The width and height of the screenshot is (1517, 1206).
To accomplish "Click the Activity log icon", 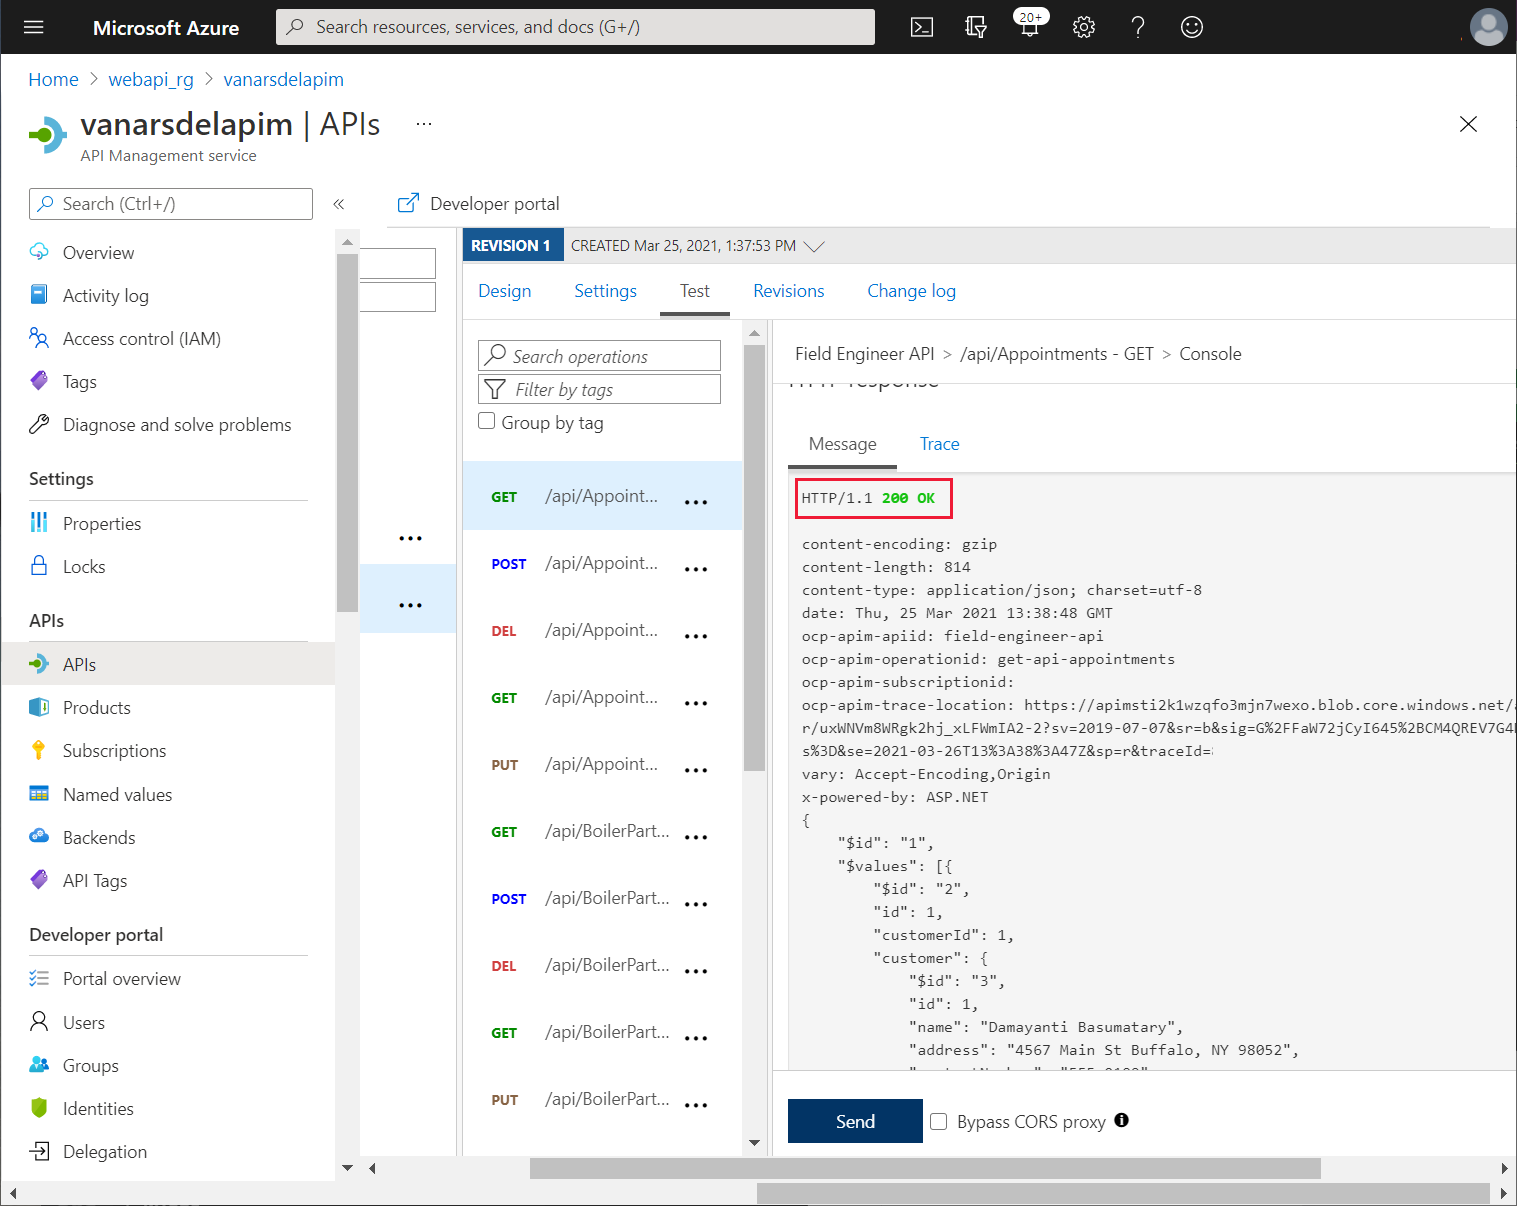I will pyautogui.click(x=39, y=295).
